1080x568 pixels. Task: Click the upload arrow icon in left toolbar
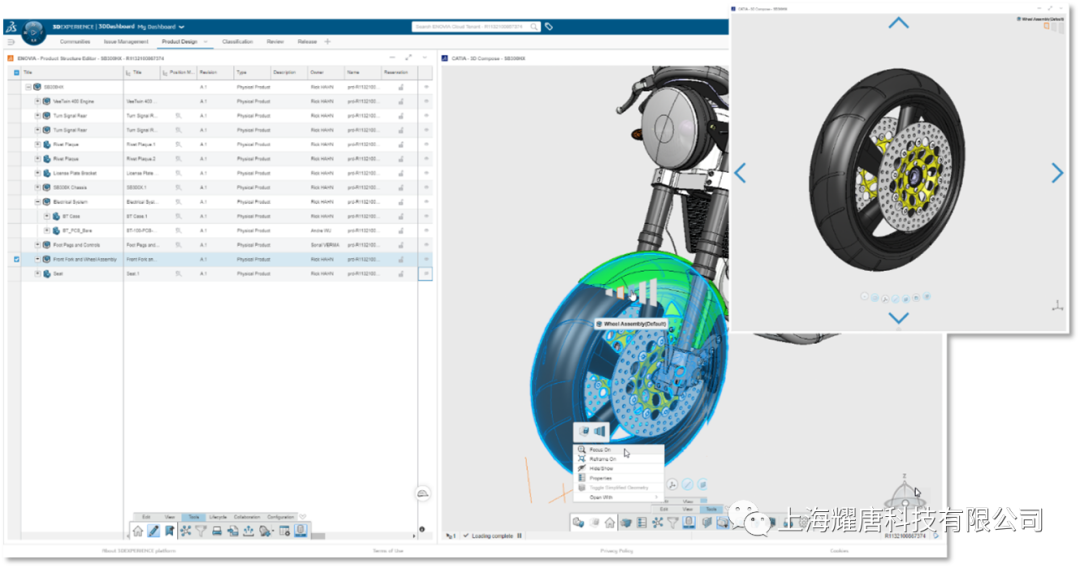click(249, 531)
